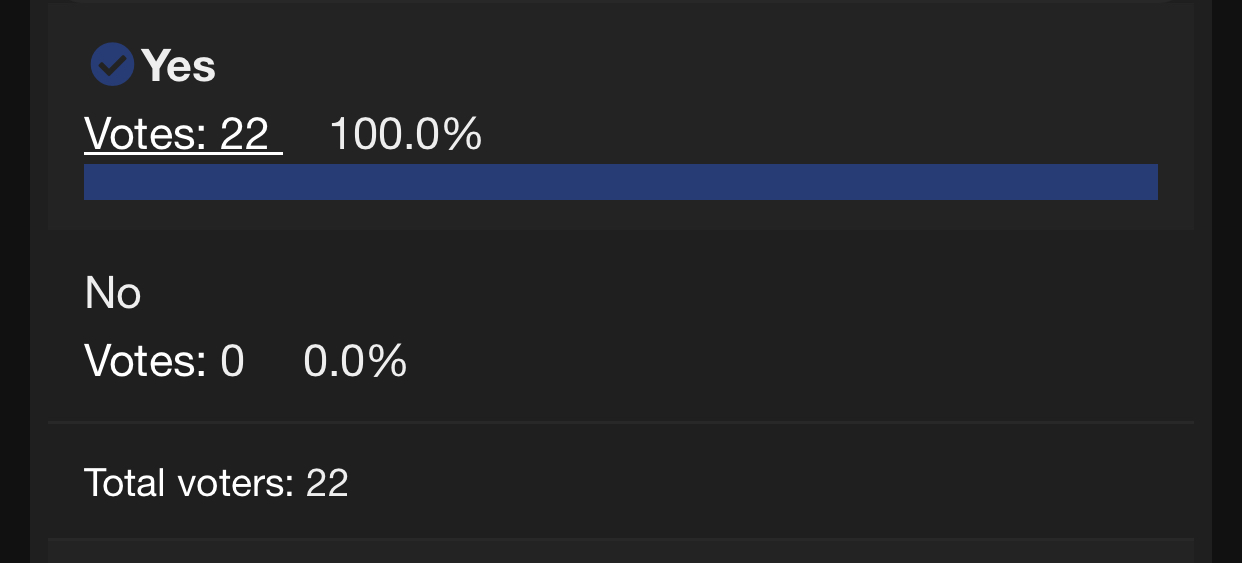Click the blue checkmark icon beside Yes
Image resolution: width=1242 pixels, height=563 pixels.
pyautogui.click(x=112, y=66)
